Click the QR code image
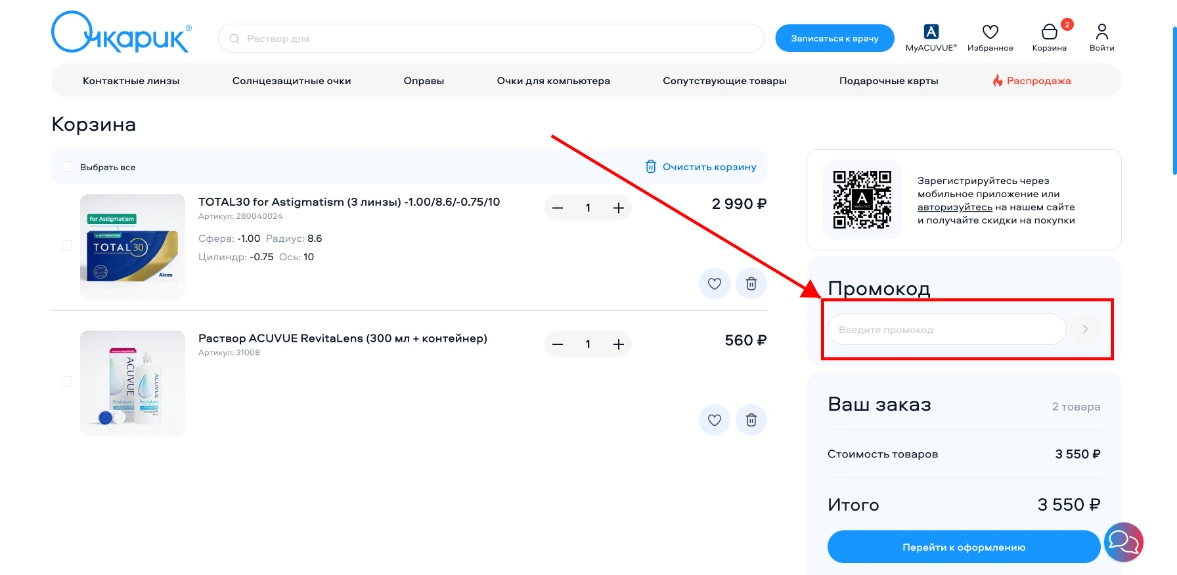 [862, 200]
